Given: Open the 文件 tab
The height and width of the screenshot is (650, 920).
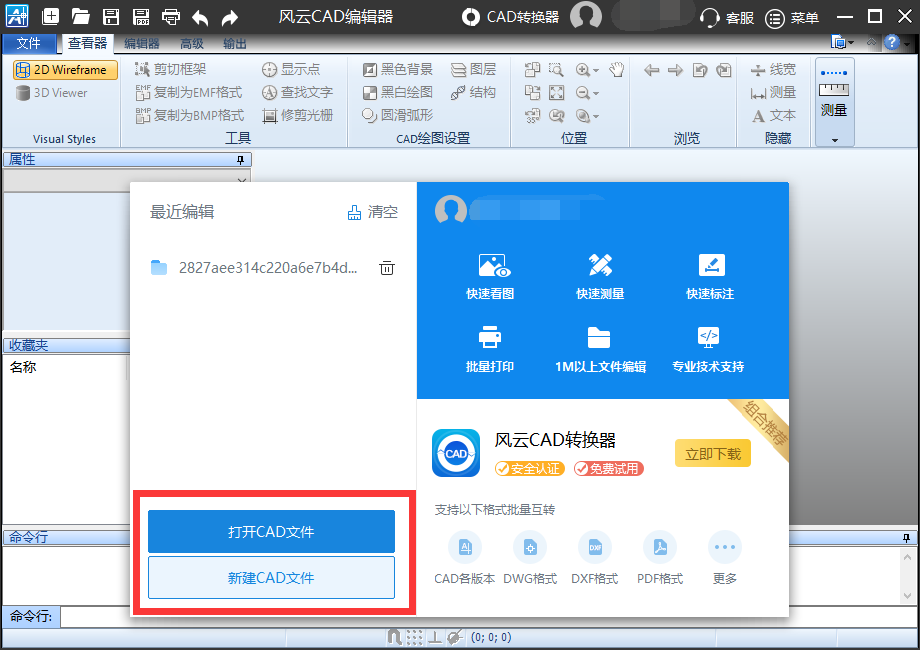Looking at the screenshot, I should [x=28, y=43].
